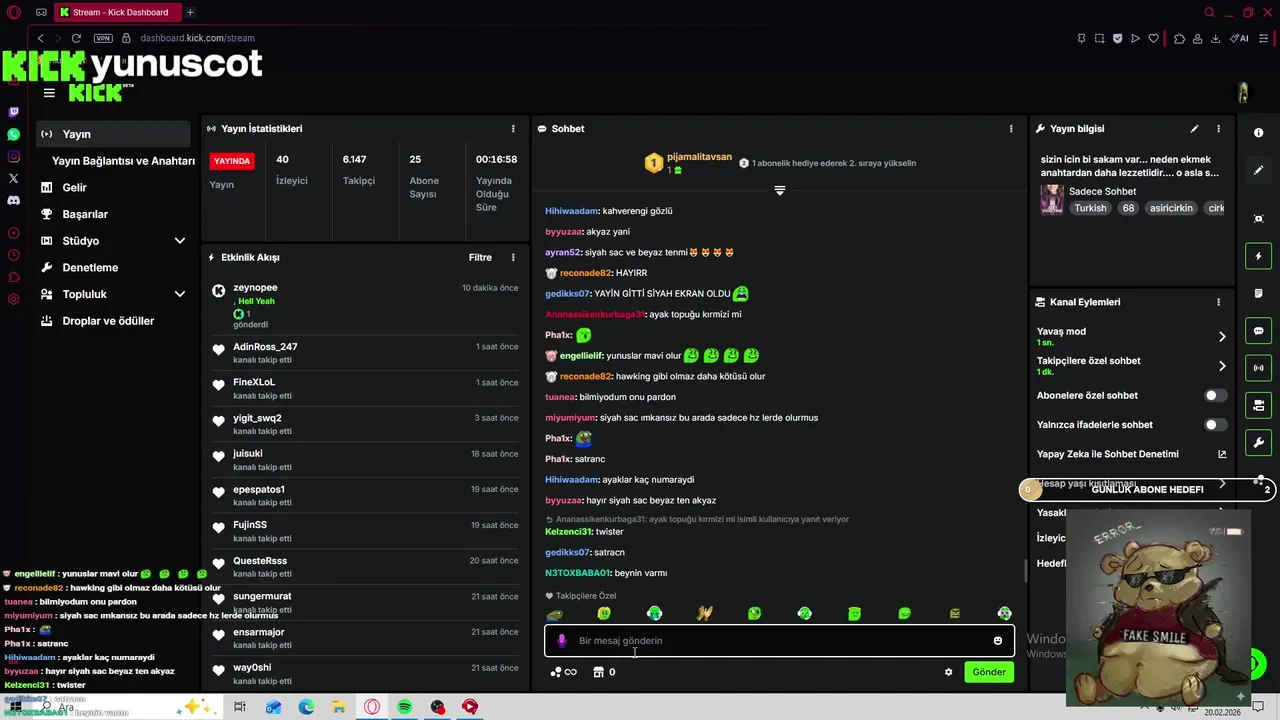Open the info icon in right toolbar
The width and height of the screenshot is (1280, 720).
(x=1258, y=133)
